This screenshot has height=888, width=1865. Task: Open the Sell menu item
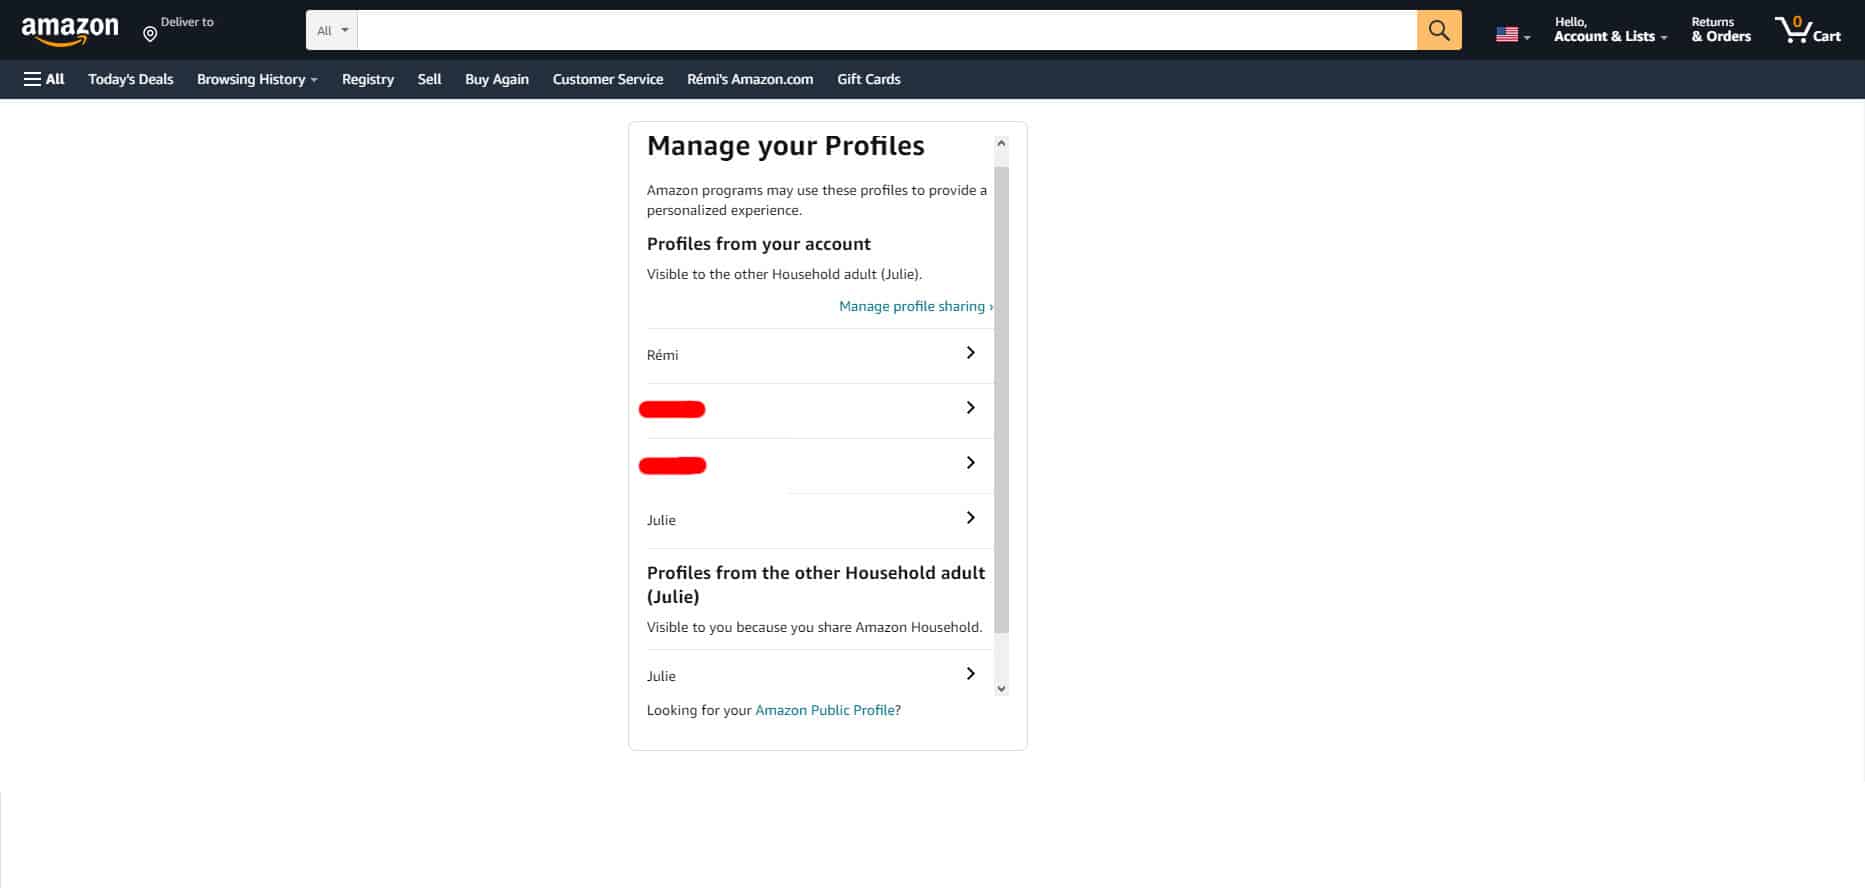pyautogui.click(x=429, y=79)
